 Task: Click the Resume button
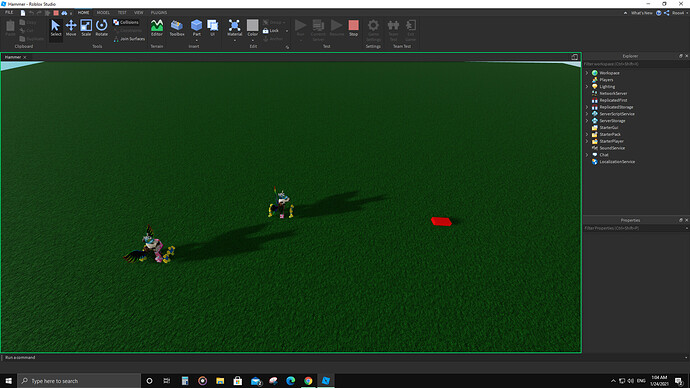pos(337,27)
